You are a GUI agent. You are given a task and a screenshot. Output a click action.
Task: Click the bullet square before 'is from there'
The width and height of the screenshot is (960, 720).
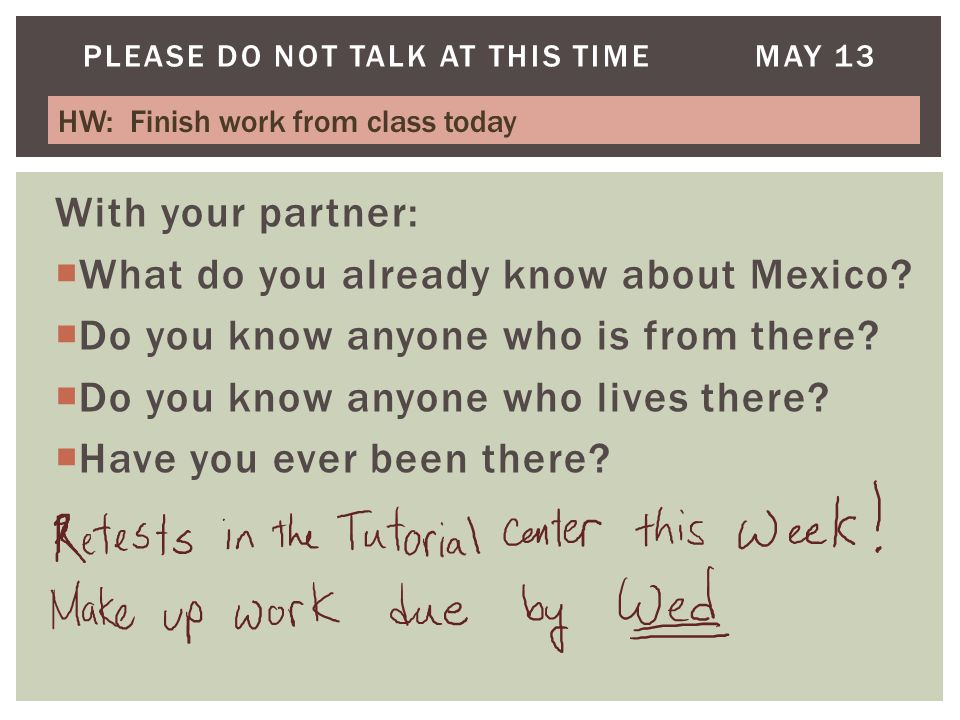66,334
